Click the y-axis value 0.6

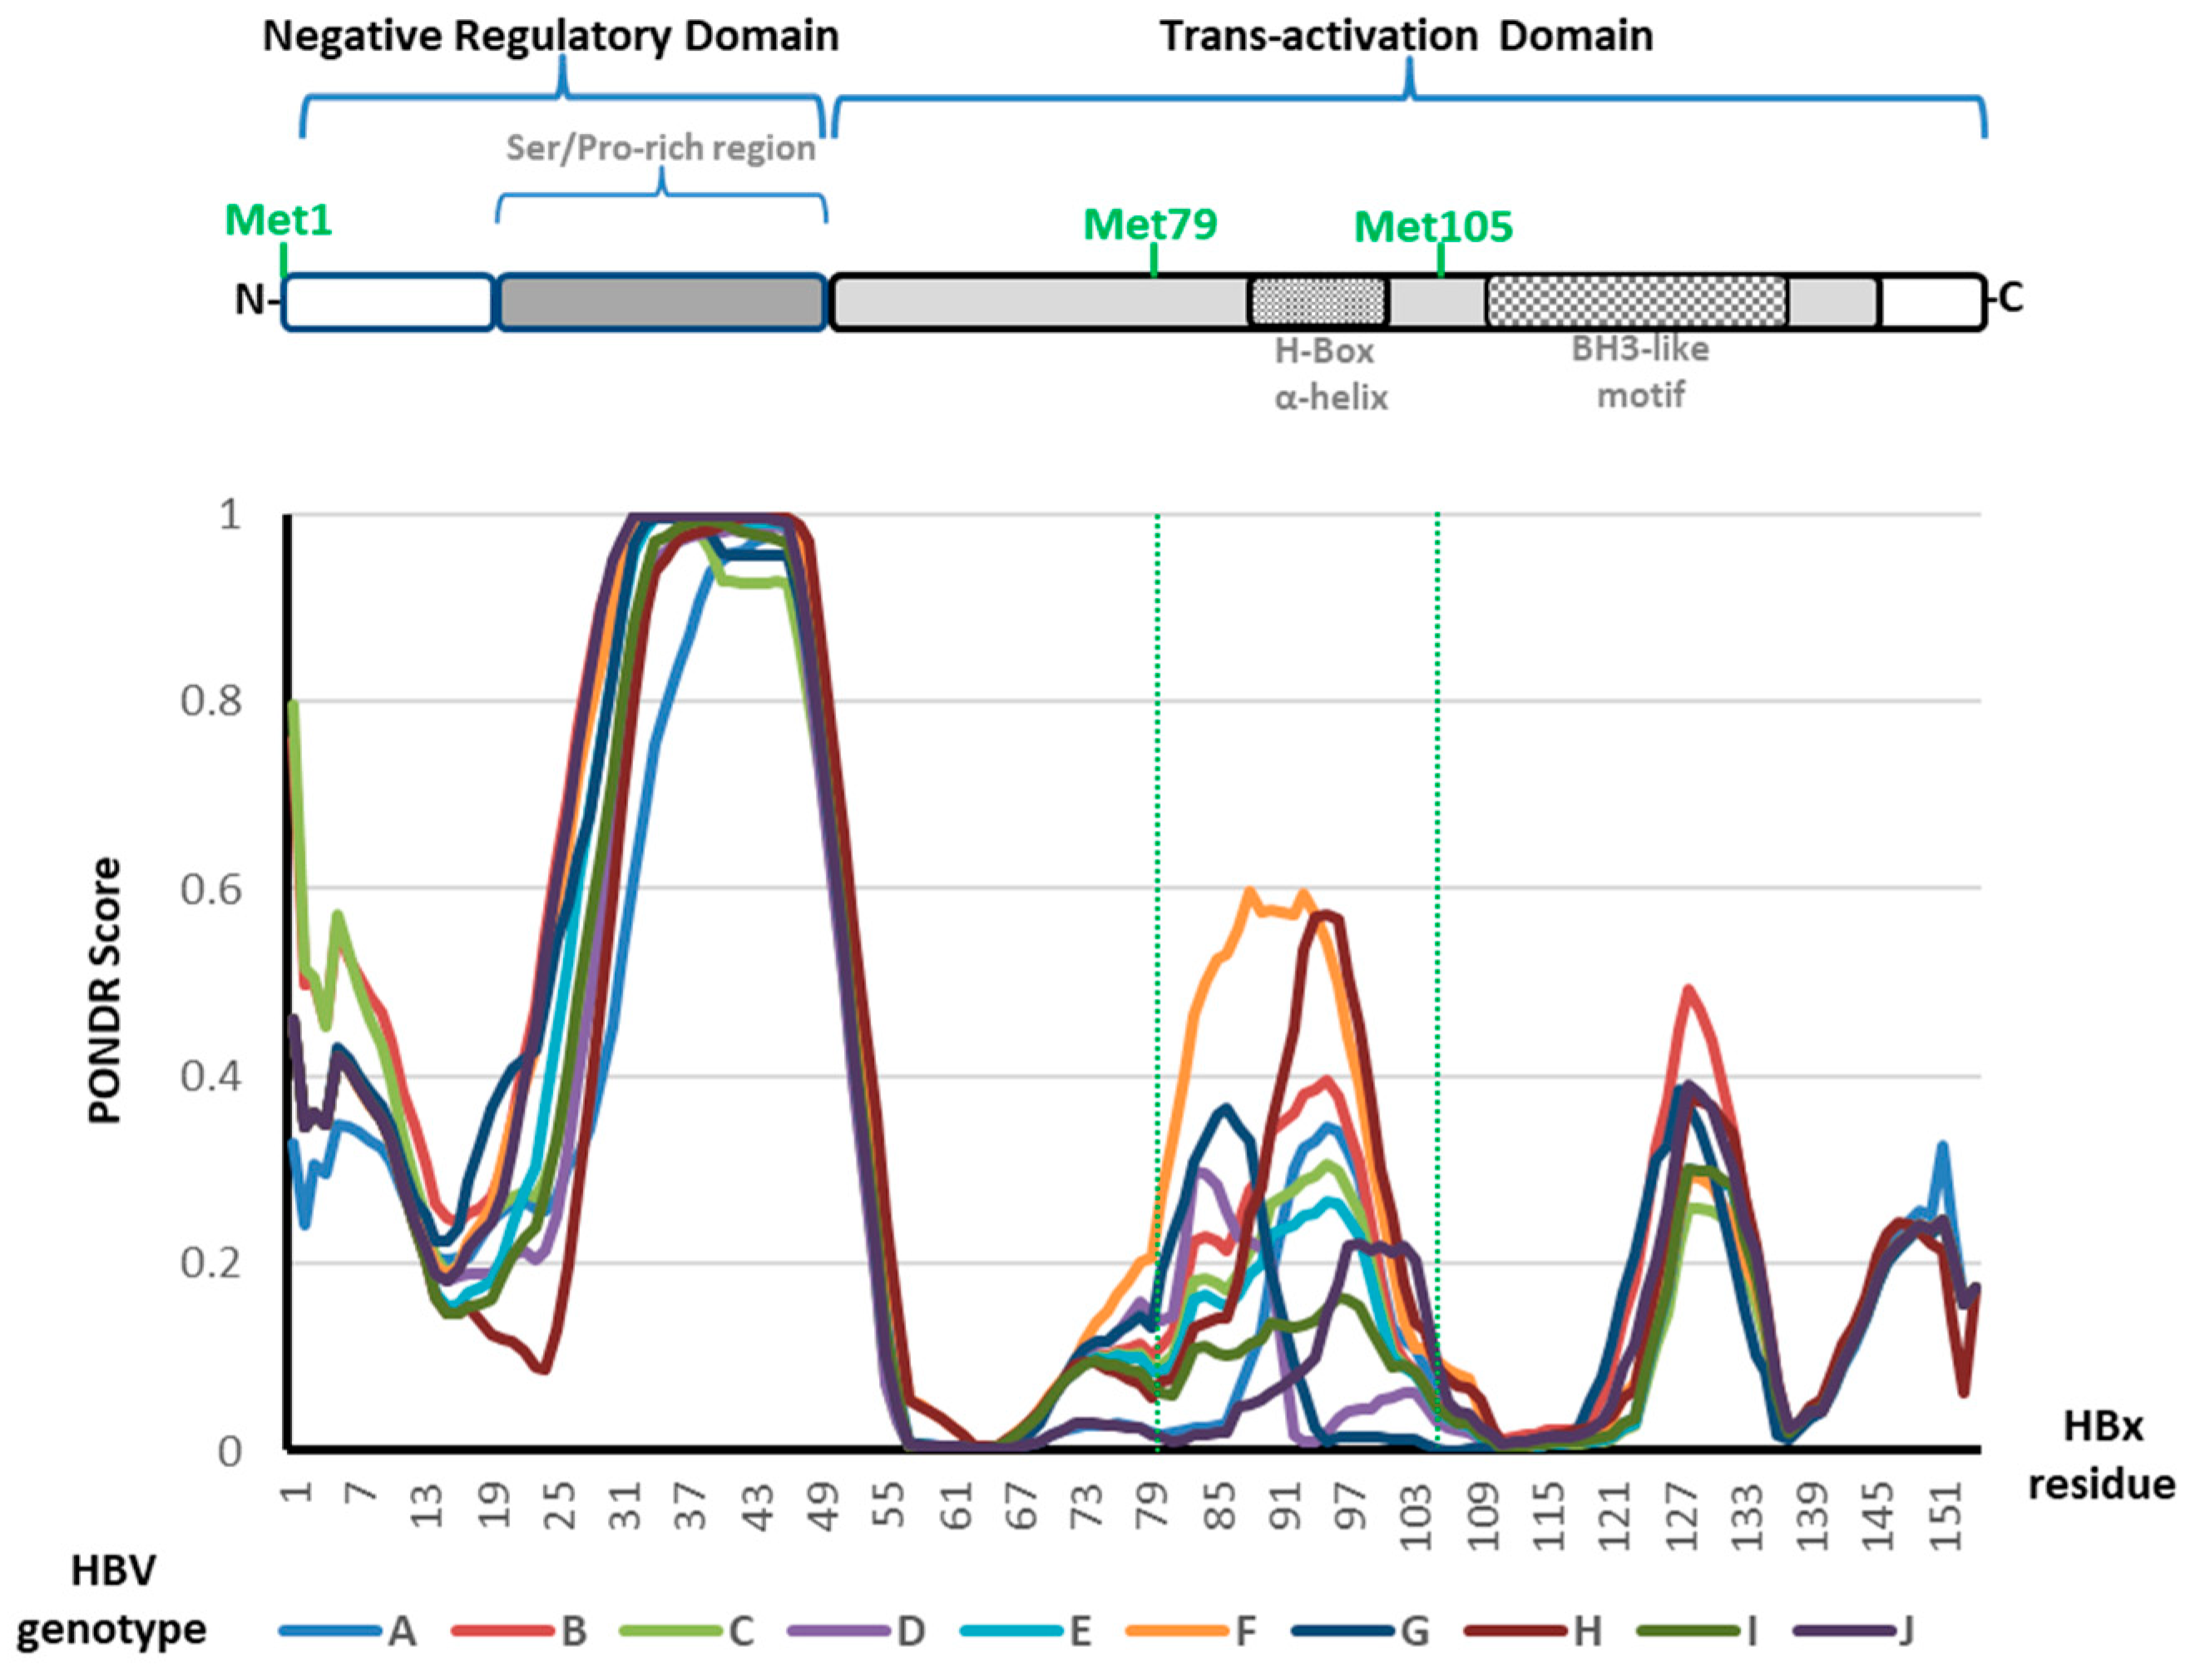211,888
